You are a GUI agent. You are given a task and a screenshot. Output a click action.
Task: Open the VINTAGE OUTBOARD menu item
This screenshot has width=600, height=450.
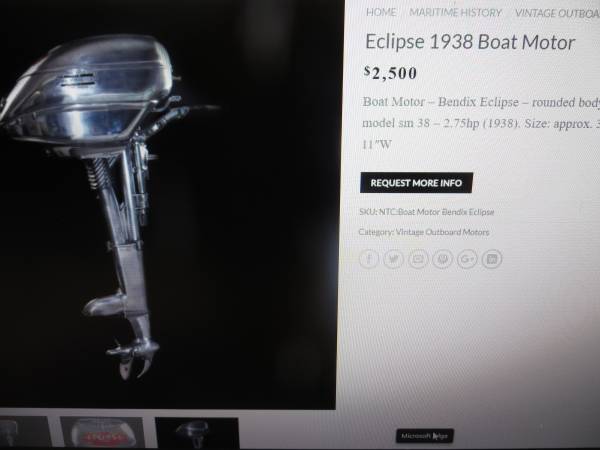point(558,13)
